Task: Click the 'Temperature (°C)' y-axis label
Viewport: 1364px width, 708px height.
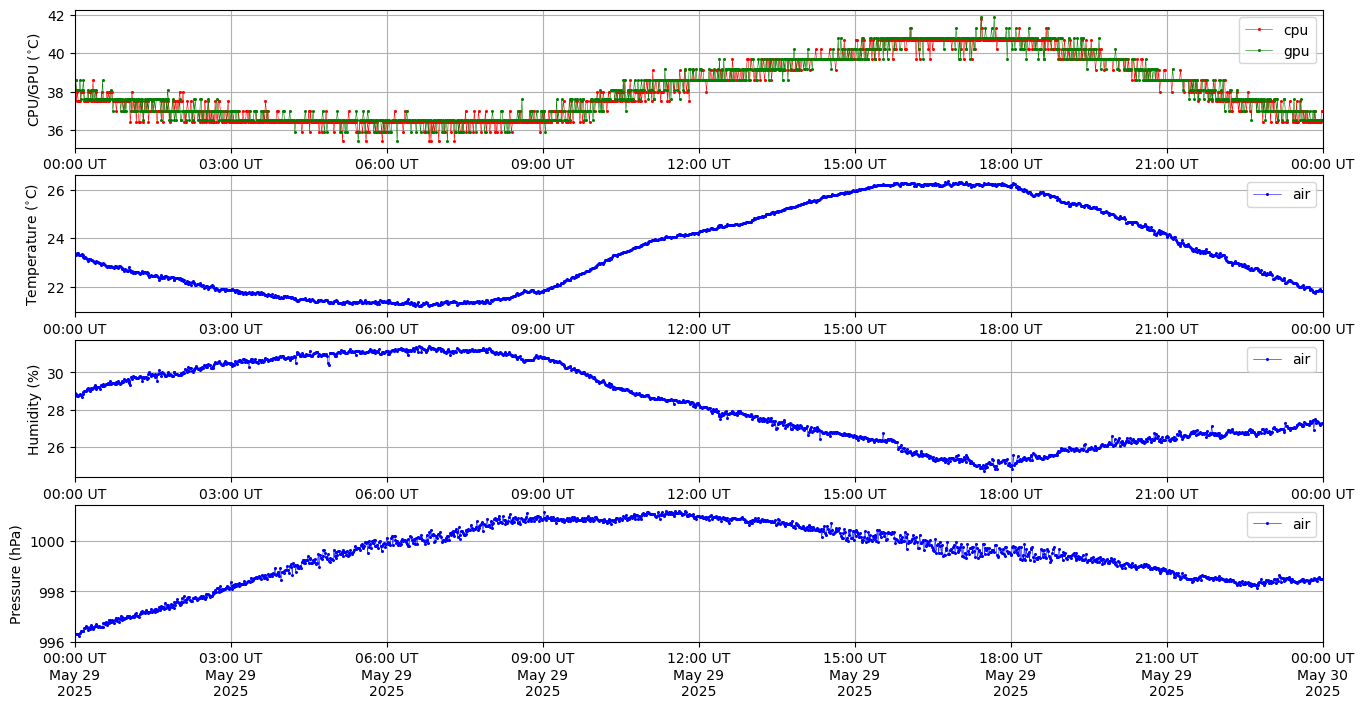Action: (x=34, y=244)
